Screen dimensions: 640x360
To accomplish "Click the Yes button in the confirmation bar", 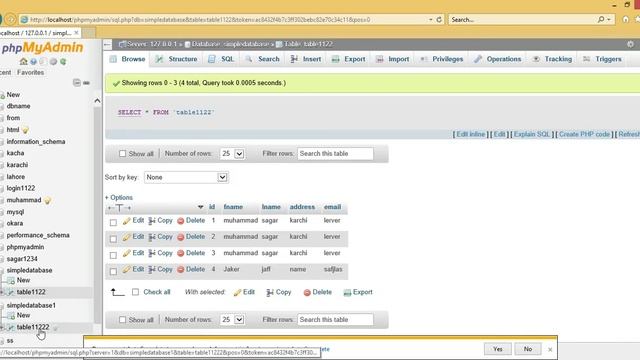I will coord(497,349).
